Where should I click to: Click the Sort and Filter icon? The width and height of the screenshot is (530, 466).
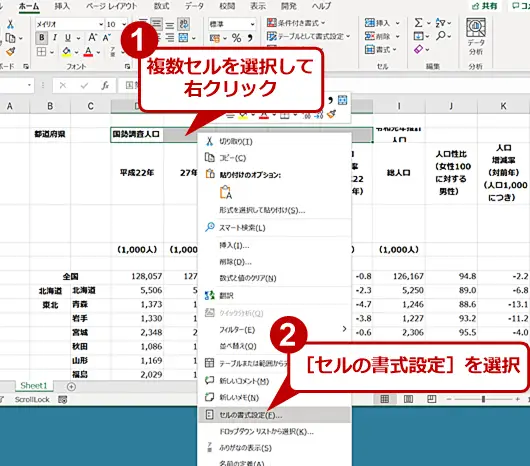(x=440, y=23)
